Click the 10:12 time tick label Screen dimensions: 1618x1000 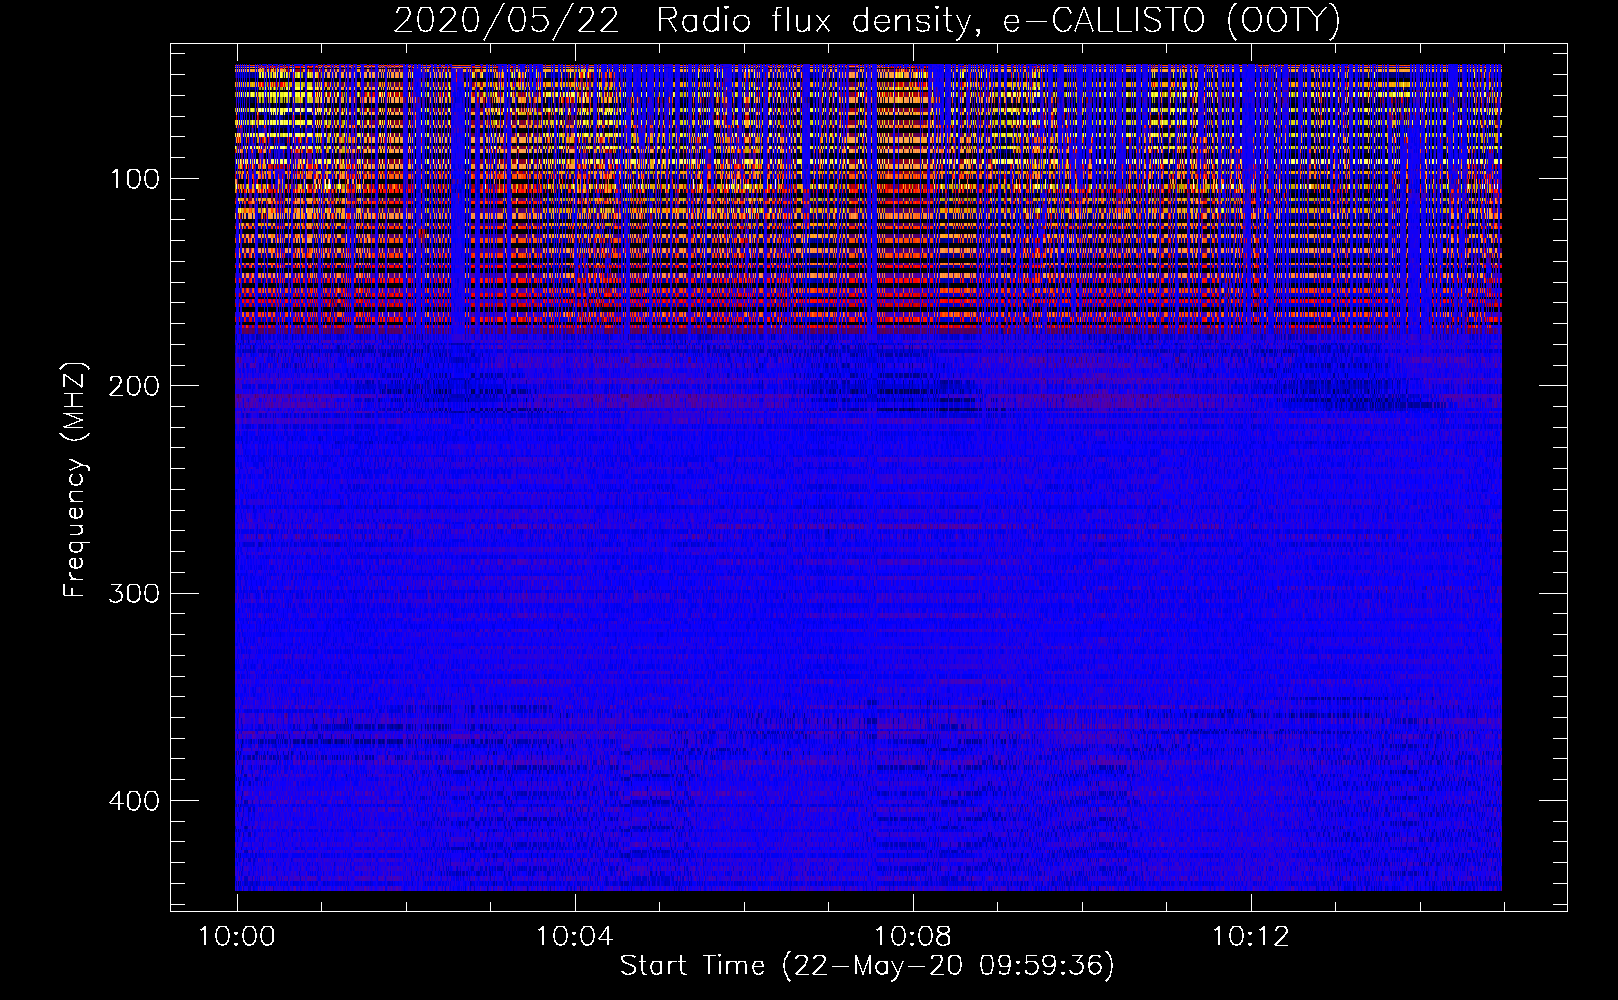pyautogui.click(x=1250, y=937)
